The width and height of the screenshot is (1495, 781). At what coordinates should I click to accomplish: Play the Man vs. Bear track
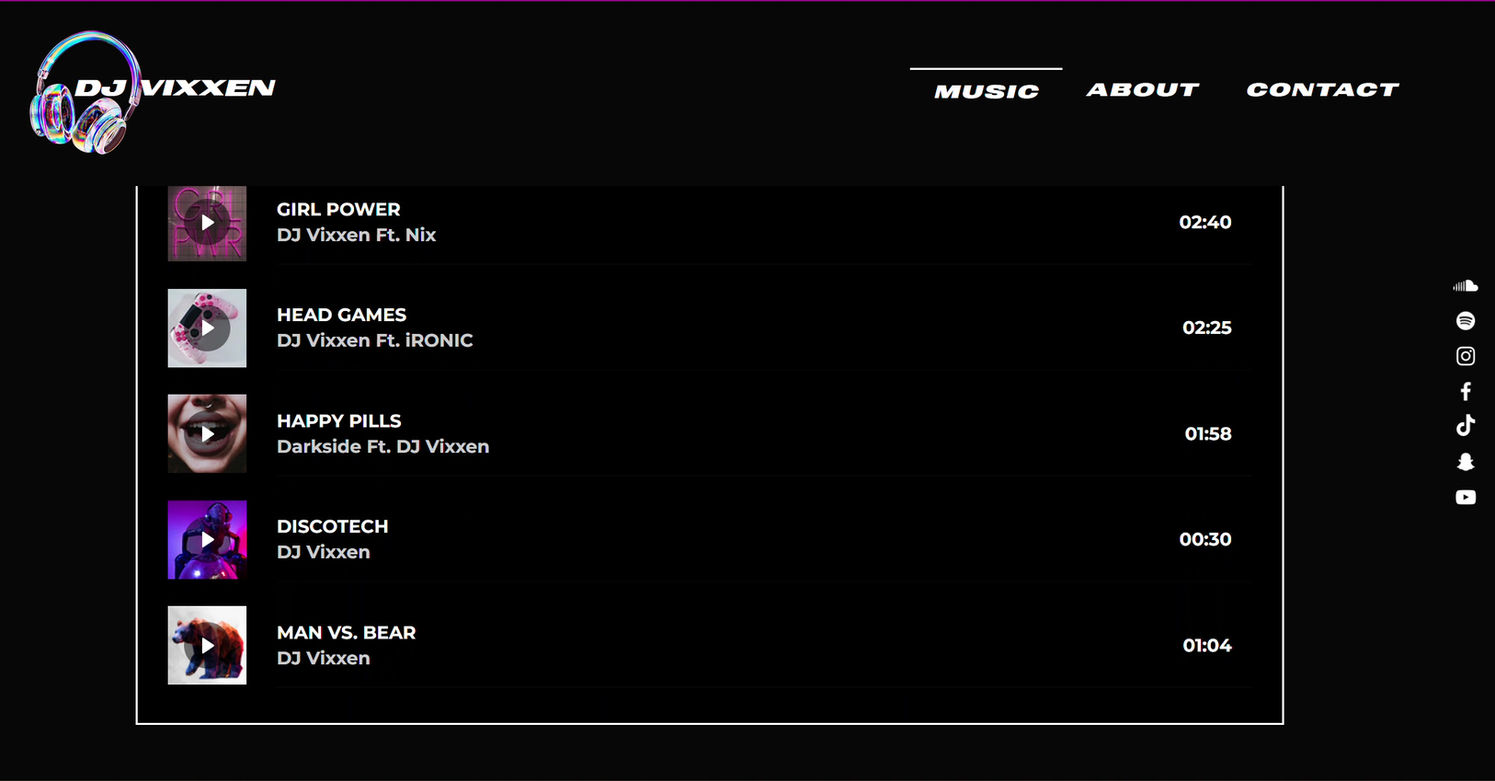(x=207, y=645)
